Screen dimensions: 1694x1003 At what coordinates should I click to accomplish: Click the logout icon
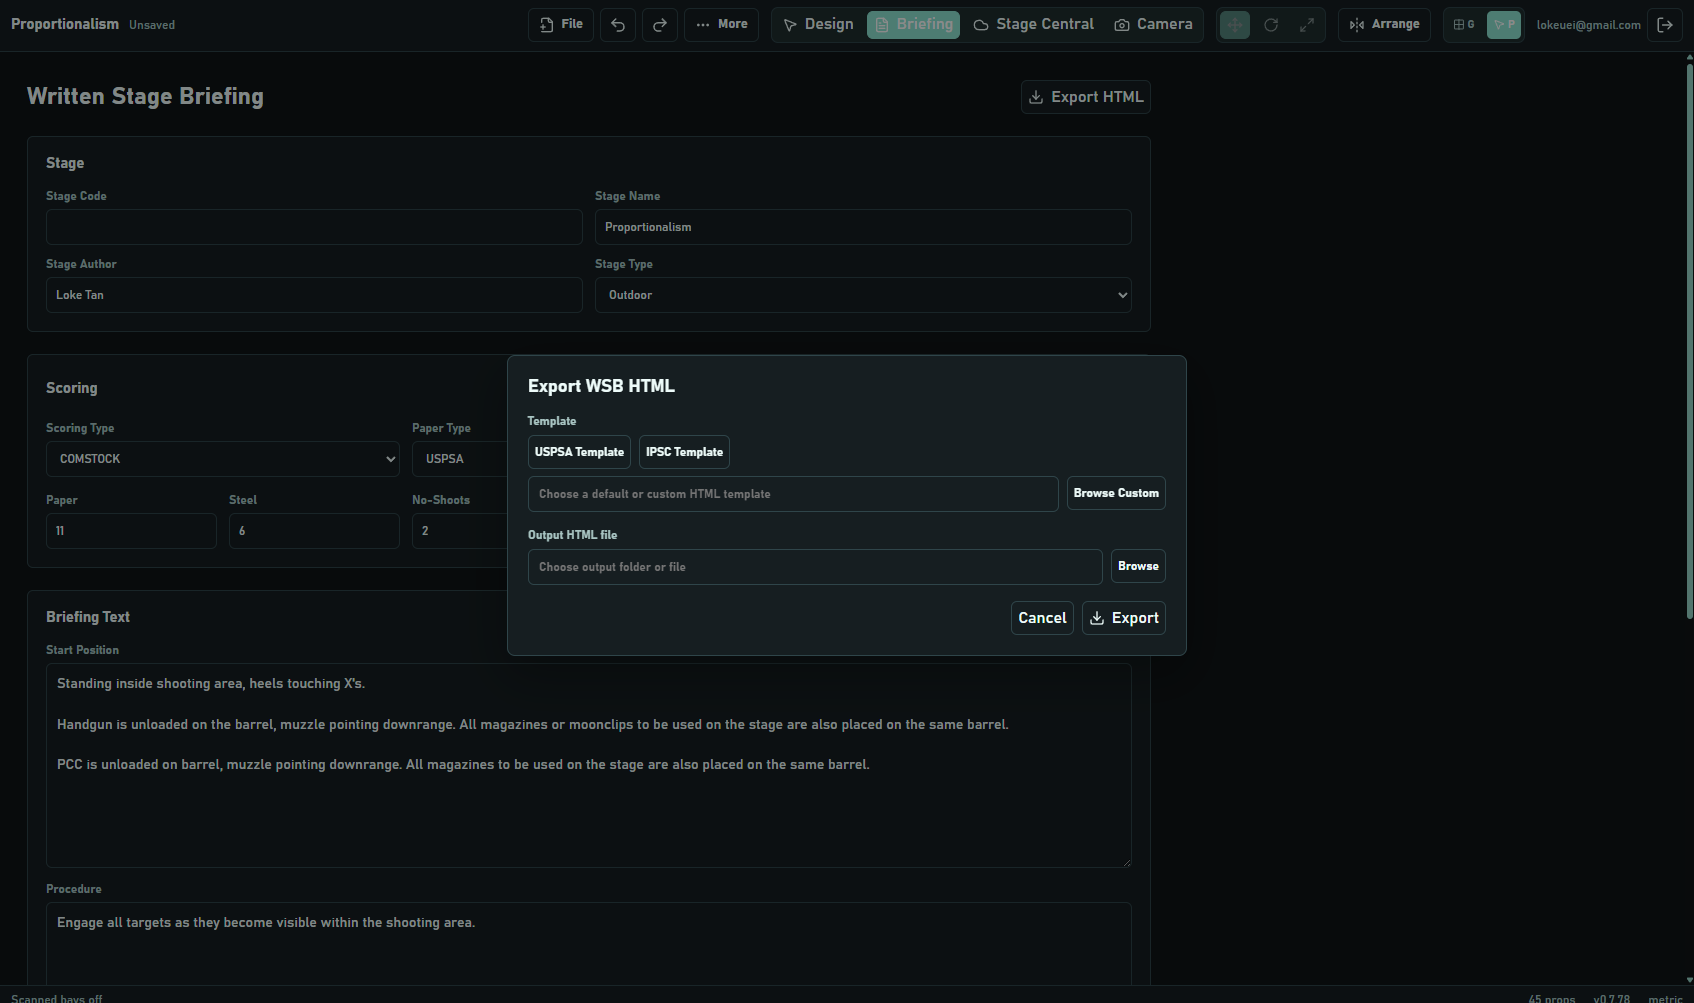pyautogui.click(x=1665, y=25)
